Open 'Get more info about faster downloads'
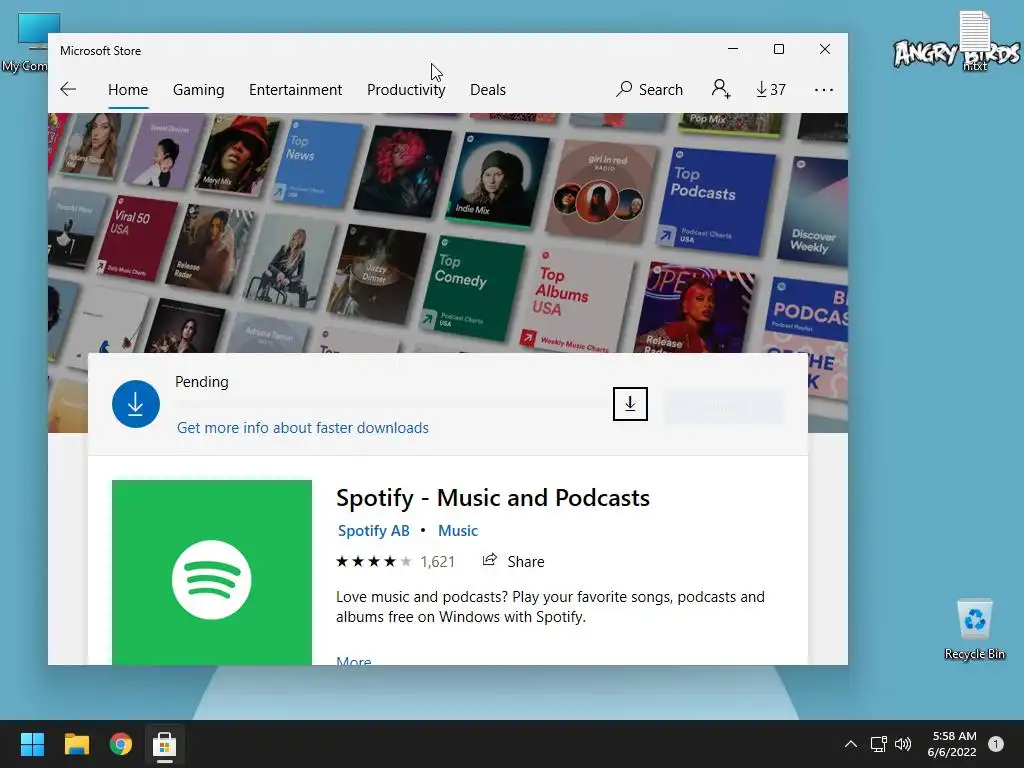The image size is (1024, 768). coord(303,428)
